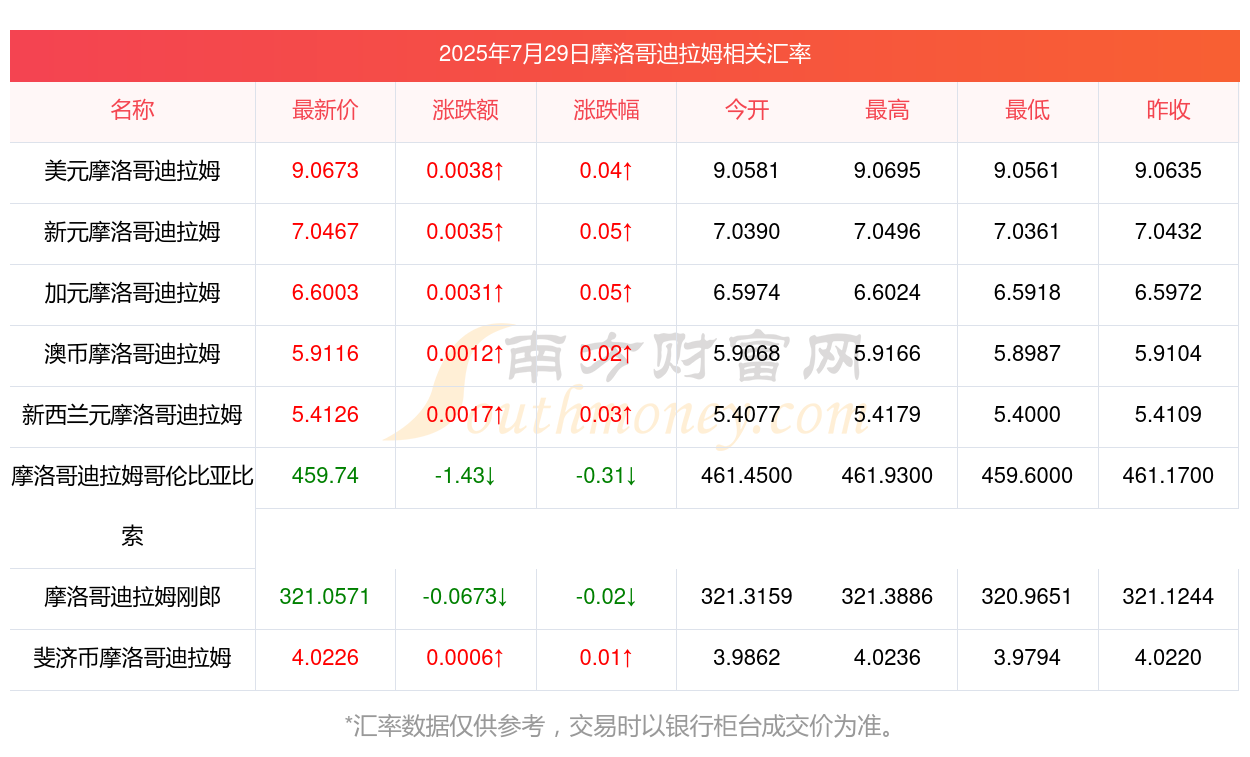Select high value 4.0236
The image size is (1250, 757).
[x=887, y=658]
